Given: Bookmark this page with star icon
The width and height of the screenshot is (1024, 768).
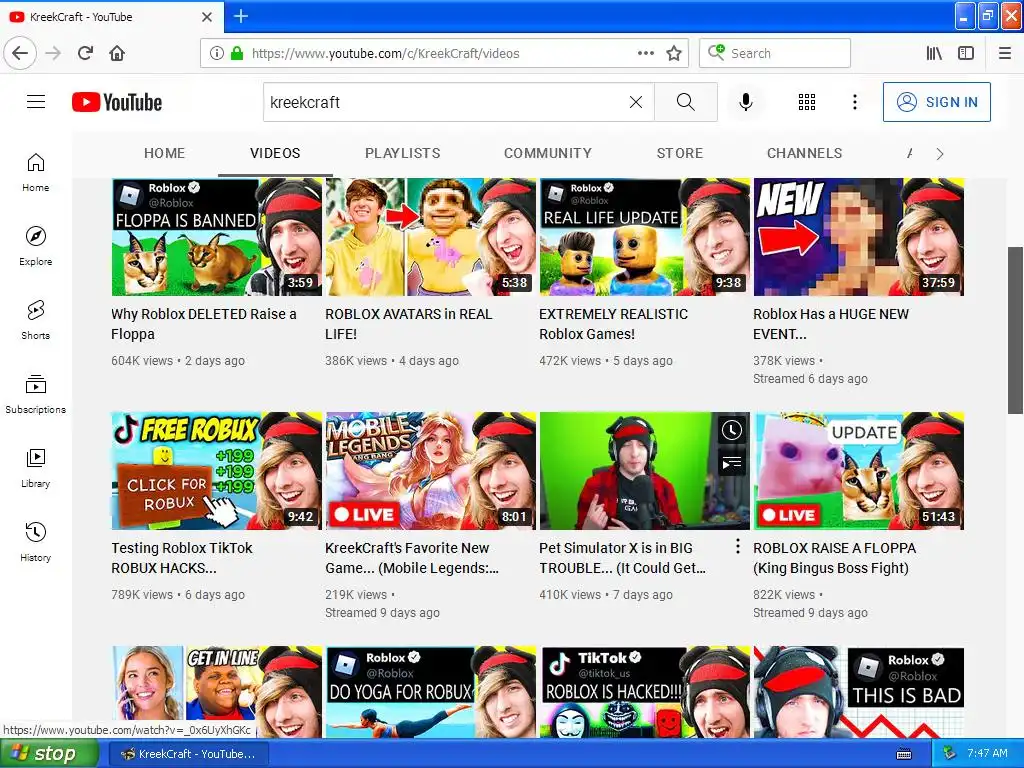Looking at the screenshot, I should pyautogui.click(x=674, y=53).
